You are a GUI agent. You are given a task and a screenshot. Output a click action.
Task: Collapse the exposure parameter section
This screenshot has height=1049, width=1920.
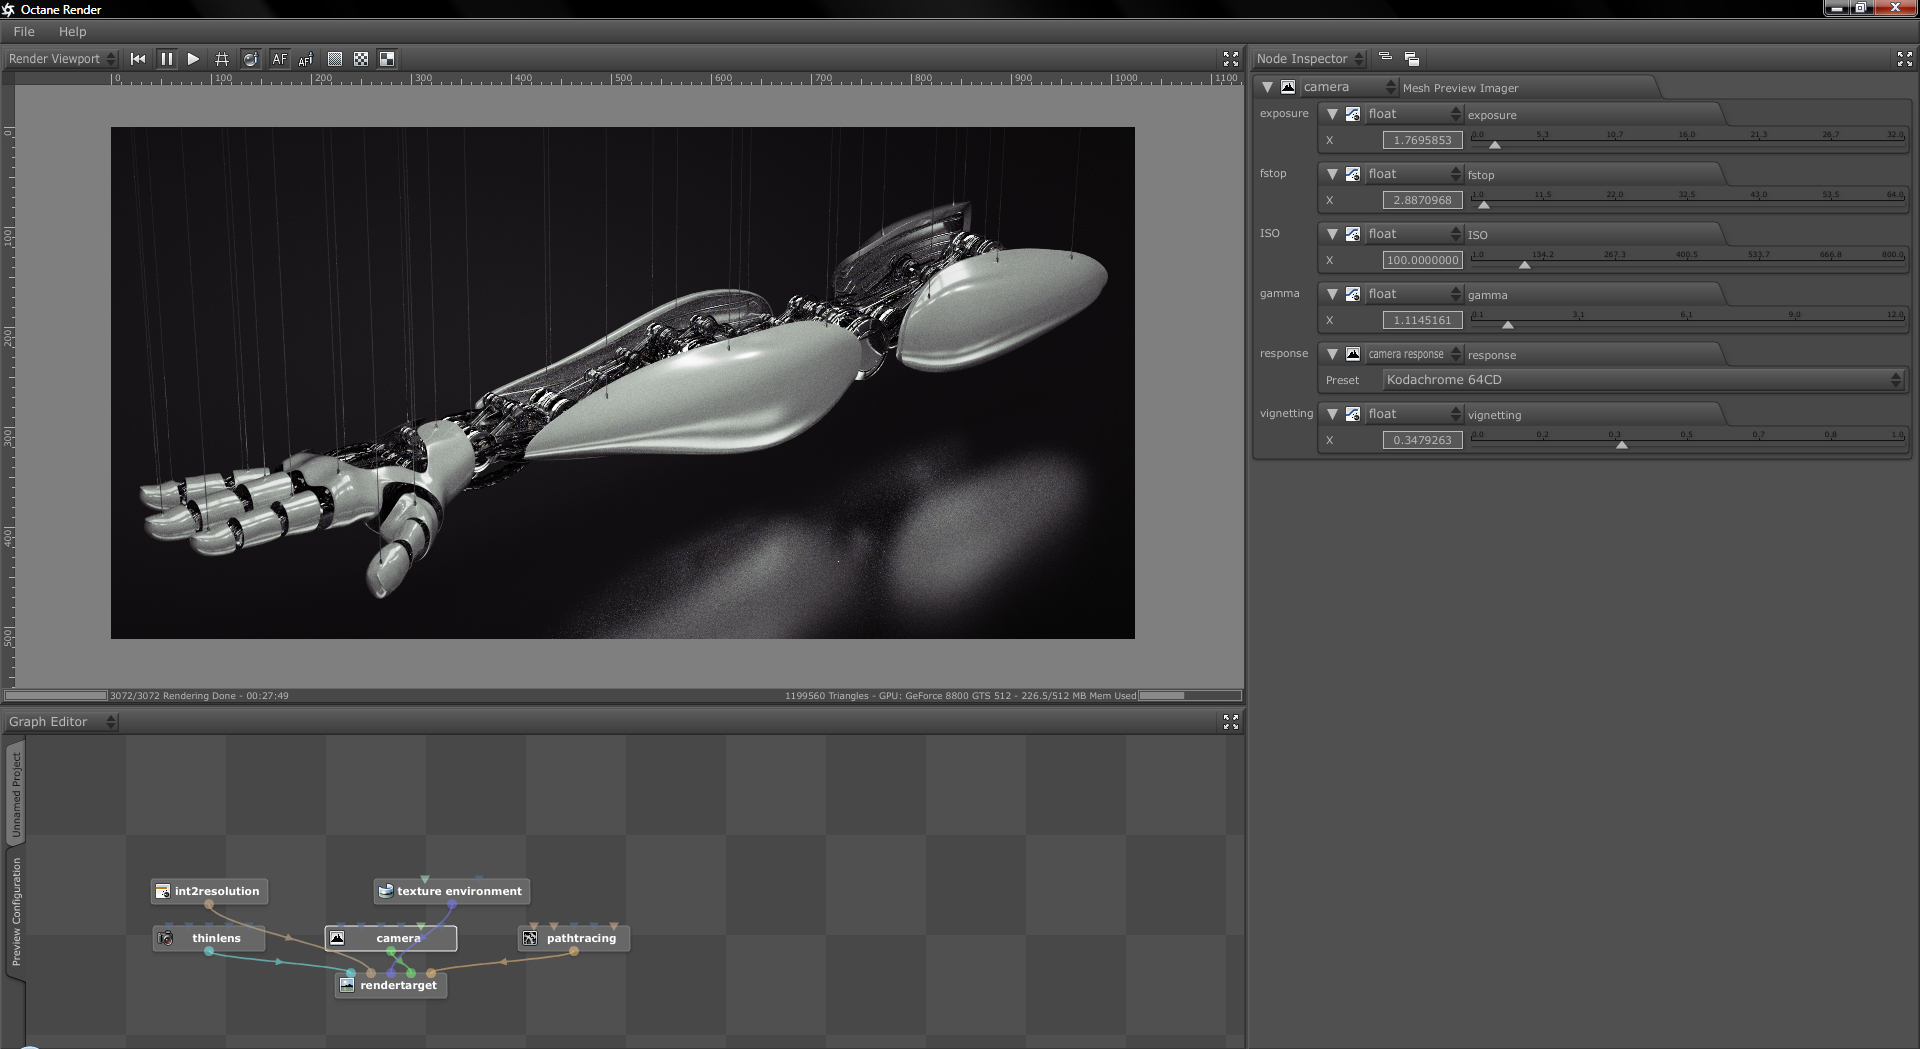[1332, 114]
